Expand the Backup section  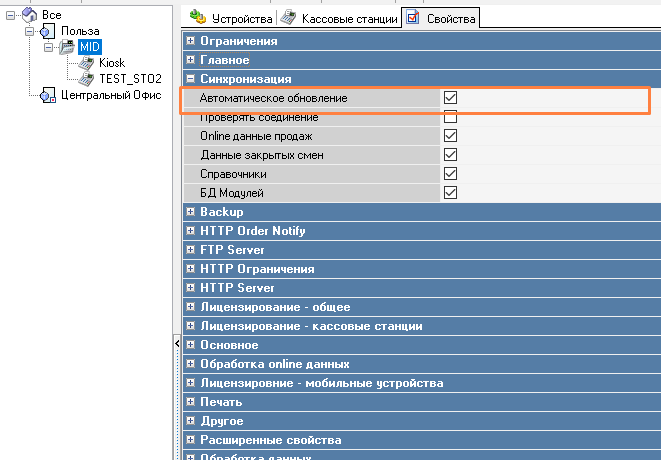coord(191,212)
